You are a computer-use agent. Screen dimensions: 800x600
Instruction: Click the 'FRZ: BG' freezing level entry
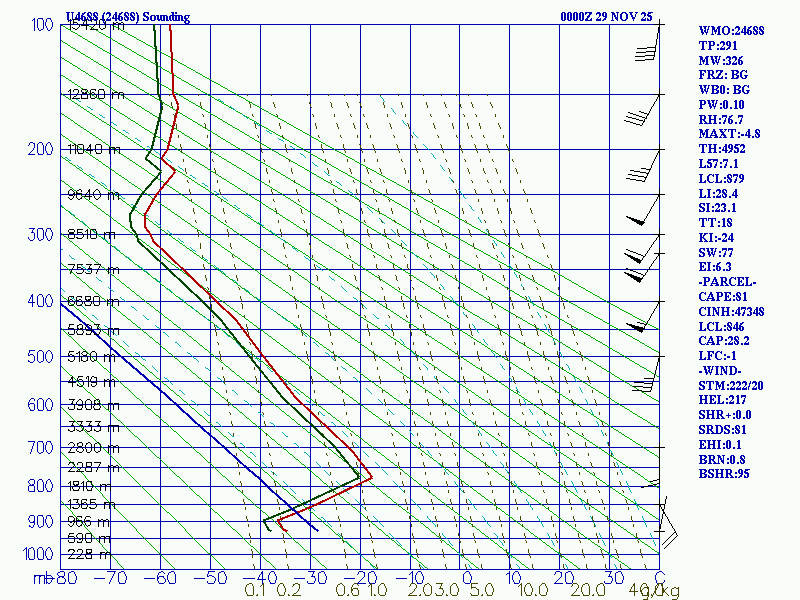coord(723,76)
